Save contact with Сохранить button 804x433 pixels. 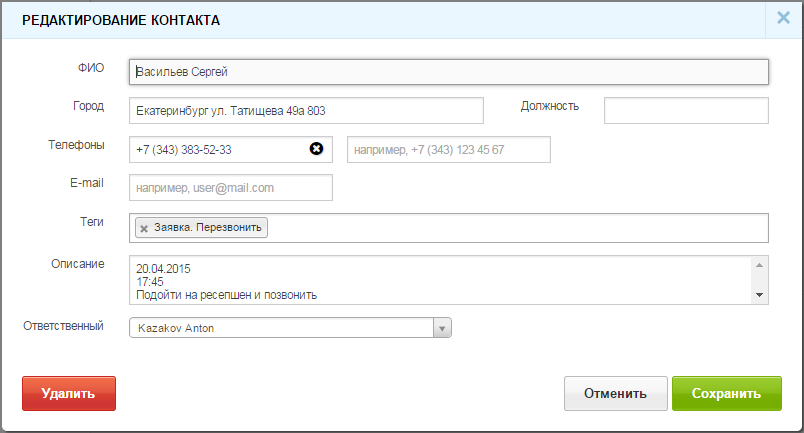point(727,393)
